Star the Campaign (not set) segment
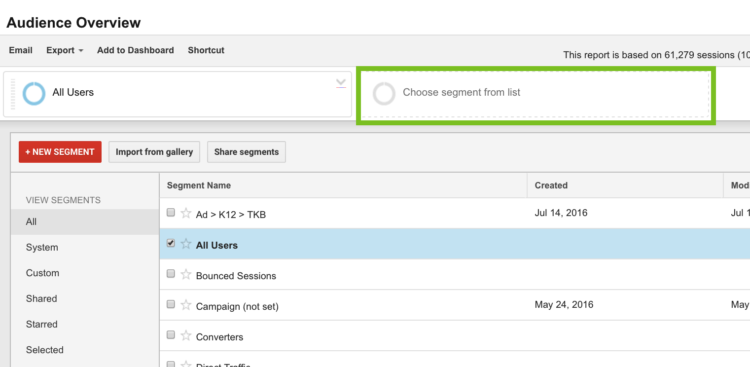 coord(186,305)
